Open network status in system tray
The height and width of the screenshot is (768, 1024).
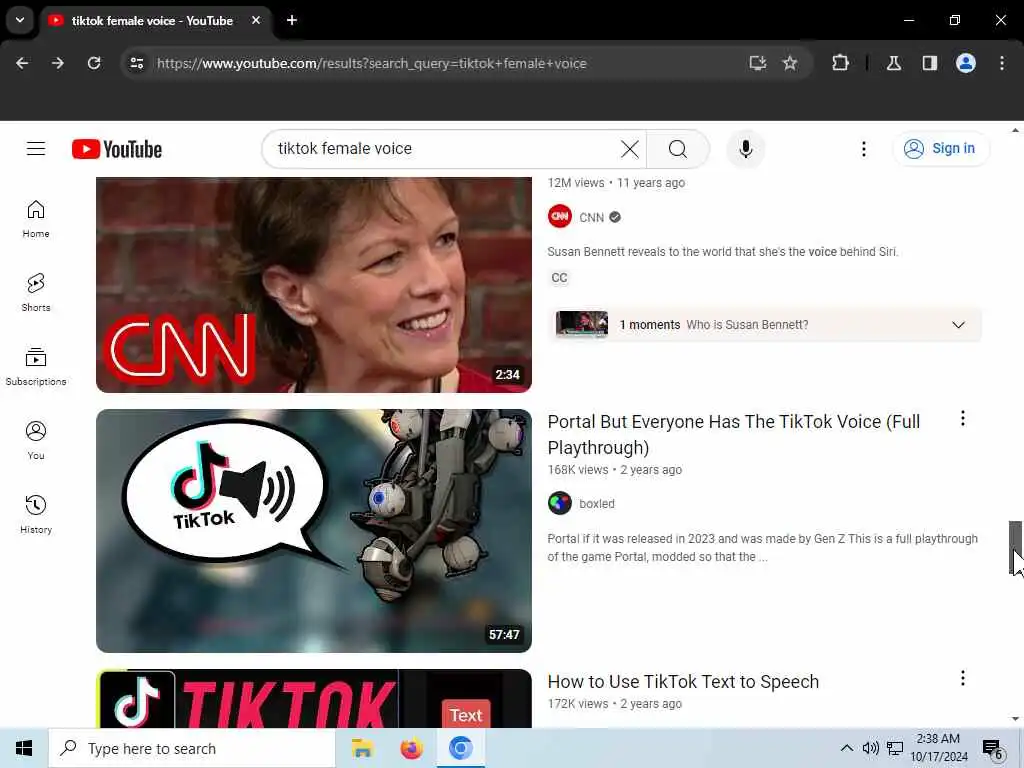[x=895, y=748]
